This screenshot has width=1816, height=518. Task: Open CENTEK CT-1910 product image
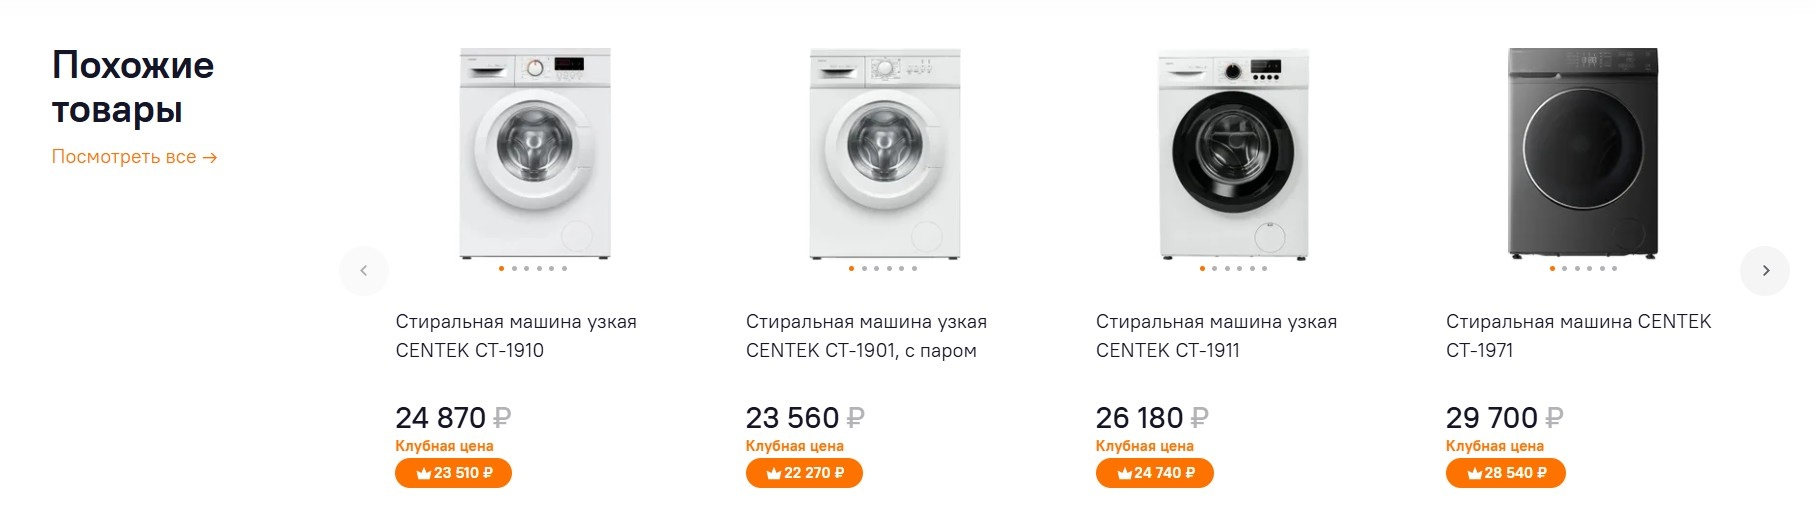tap(535, 153)
